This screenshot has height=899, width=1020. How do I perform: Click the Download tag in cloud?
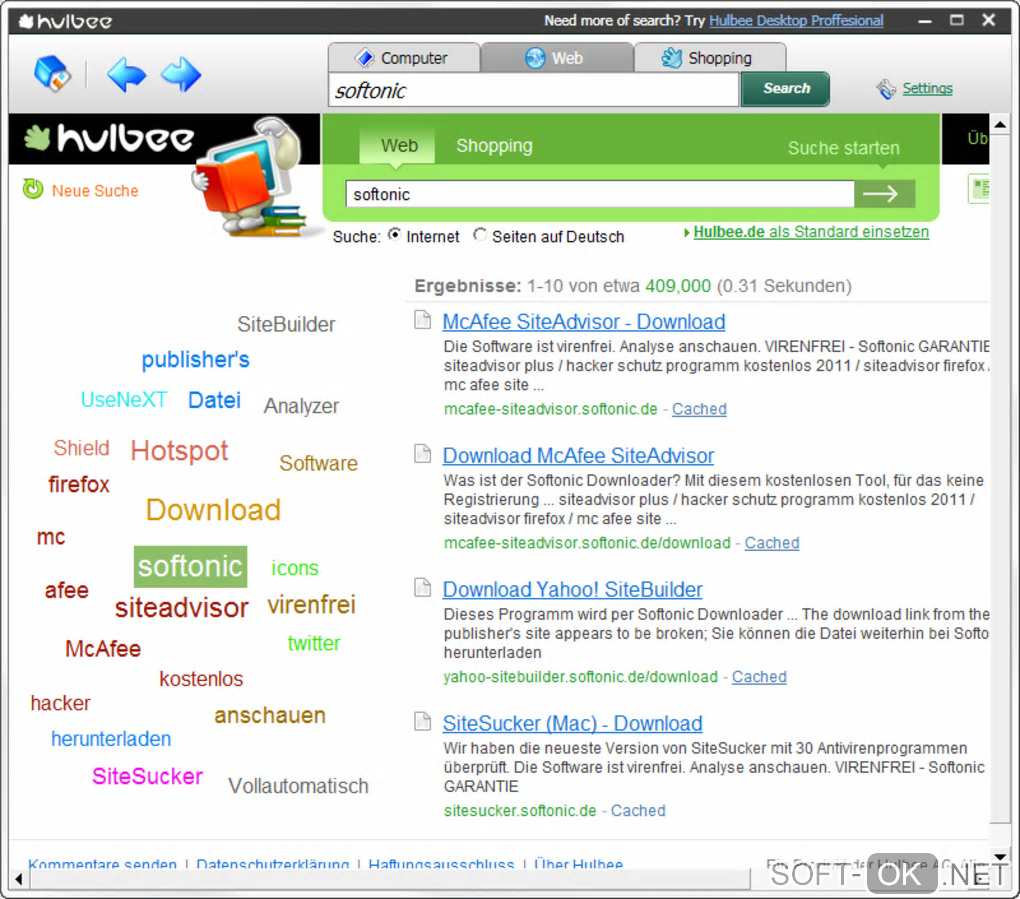pyautogui.click(x=213, y=510)
